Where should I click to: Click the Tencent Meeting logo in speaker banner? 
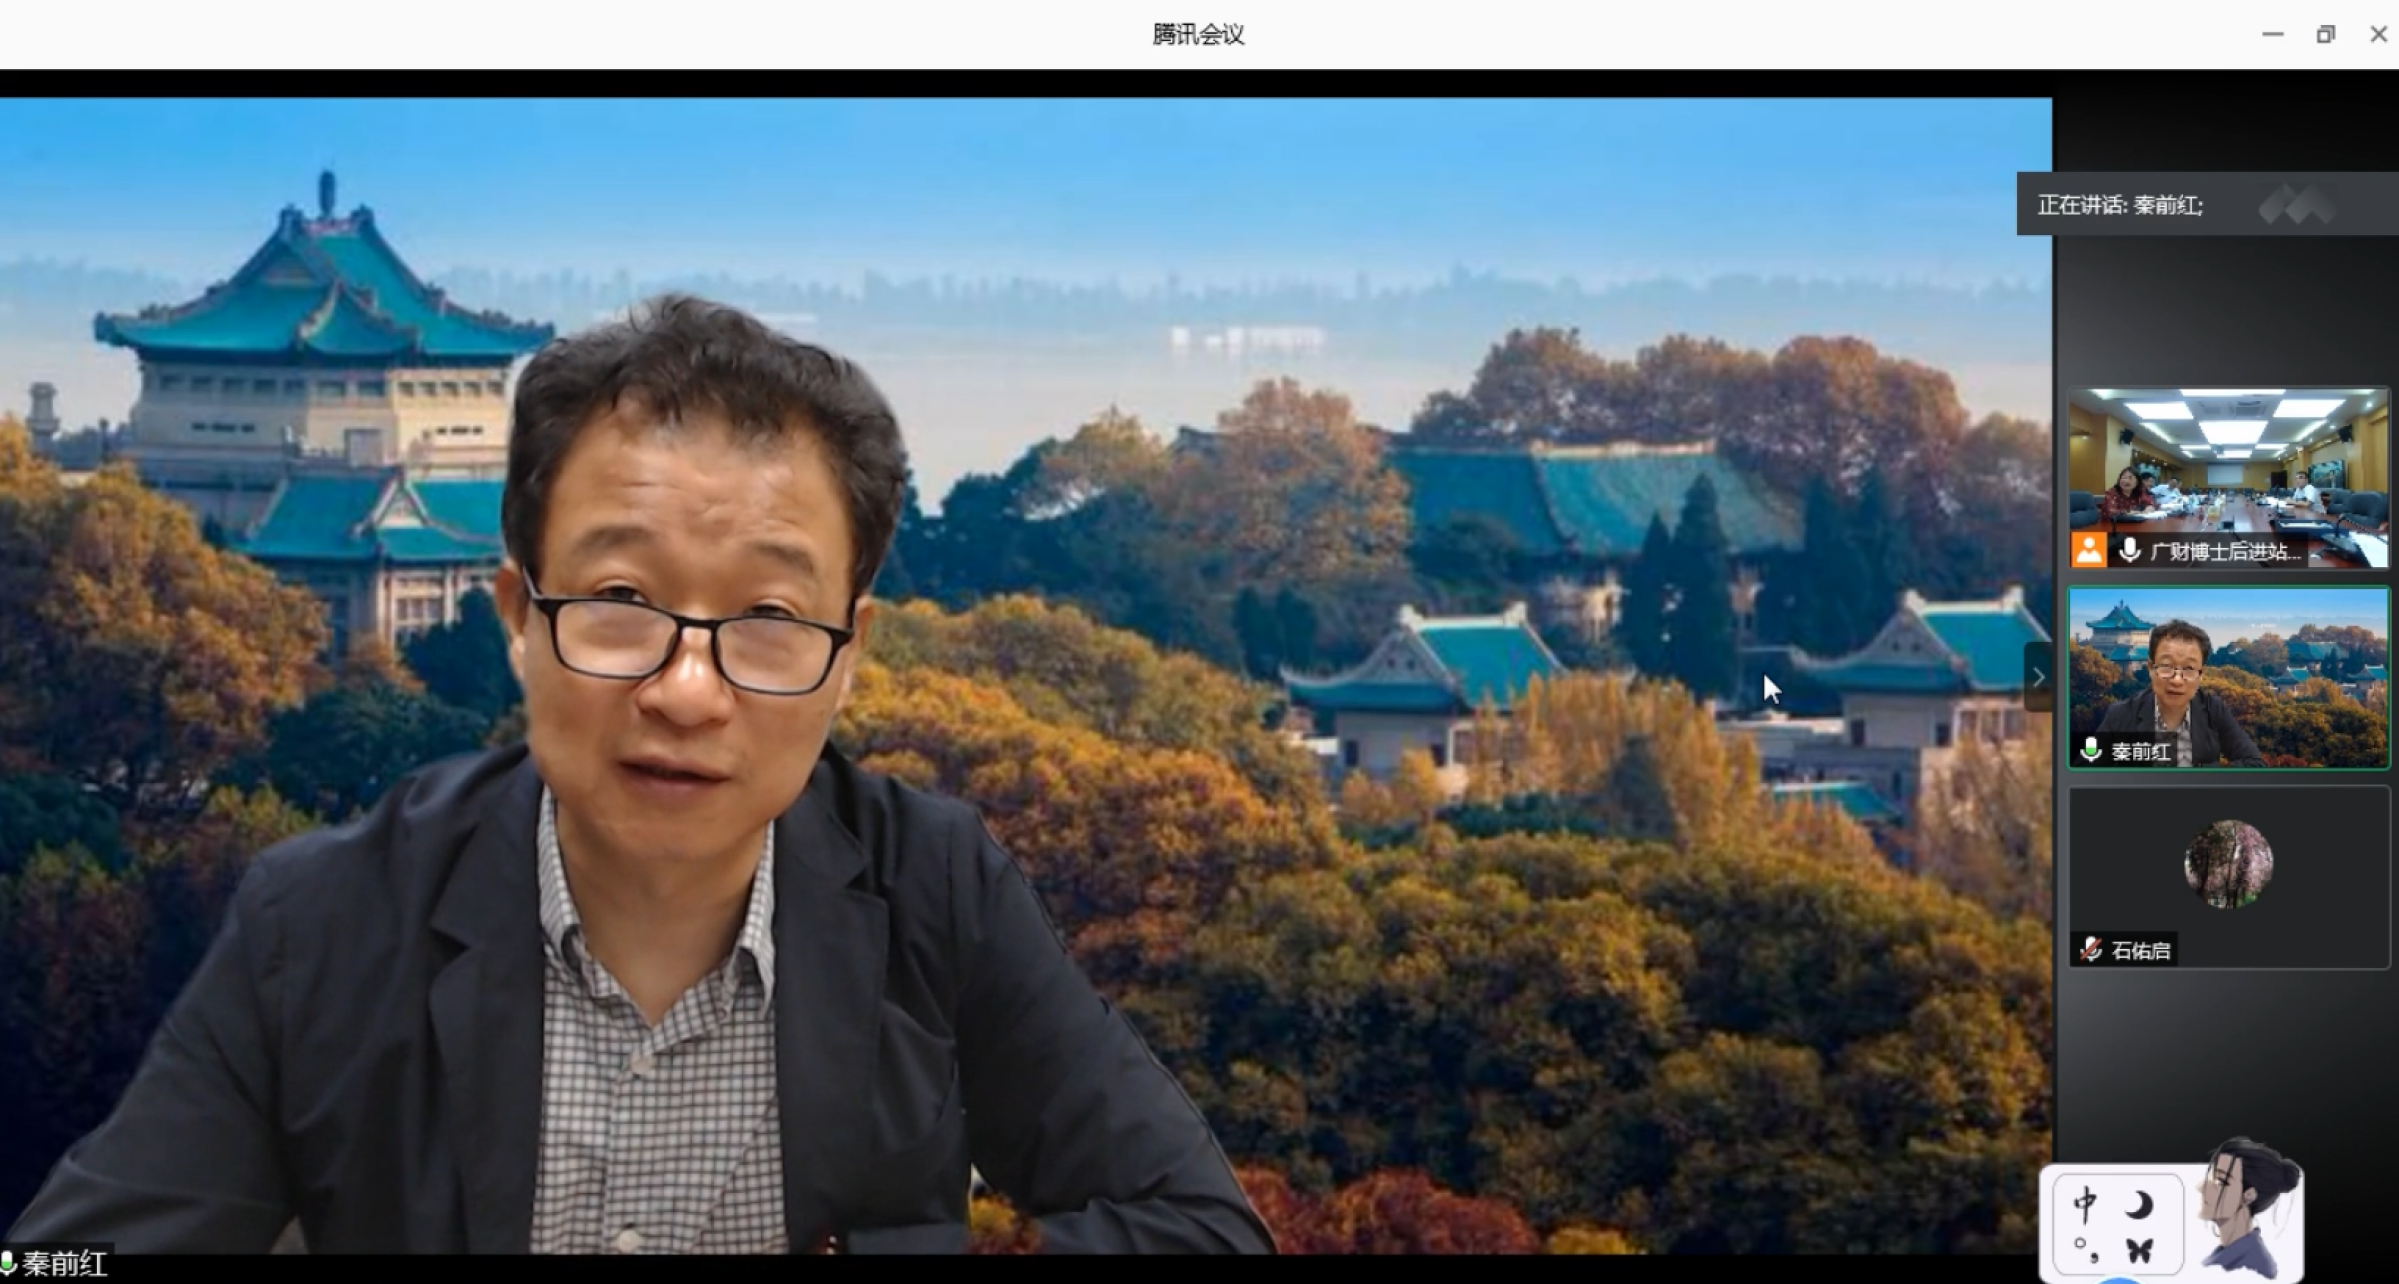[2296, 205]
